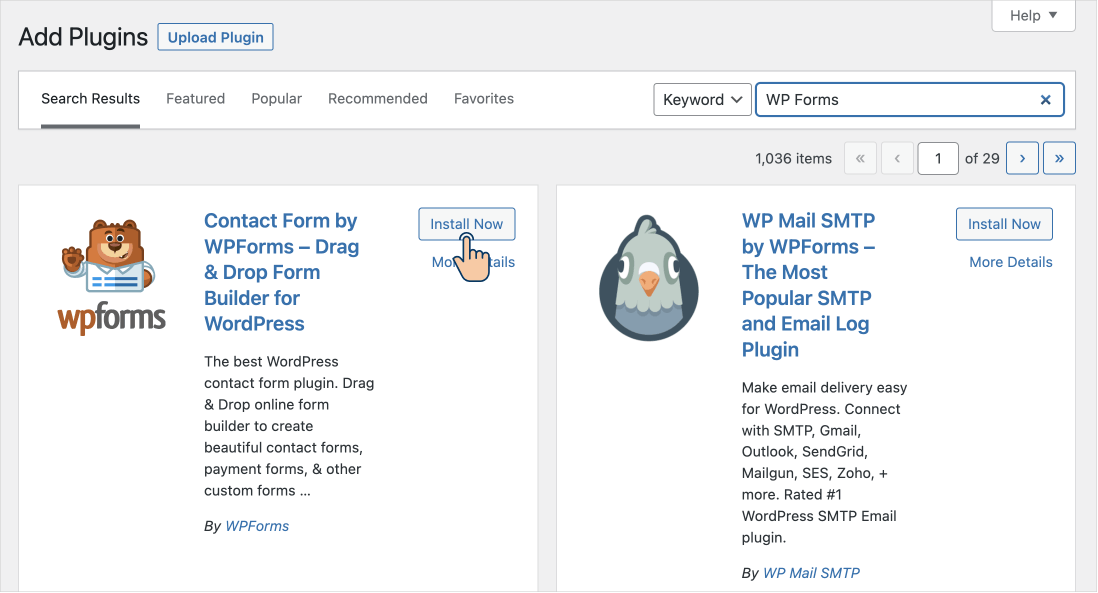Open the Keyword search type dropdown

(x=702, y=99)
